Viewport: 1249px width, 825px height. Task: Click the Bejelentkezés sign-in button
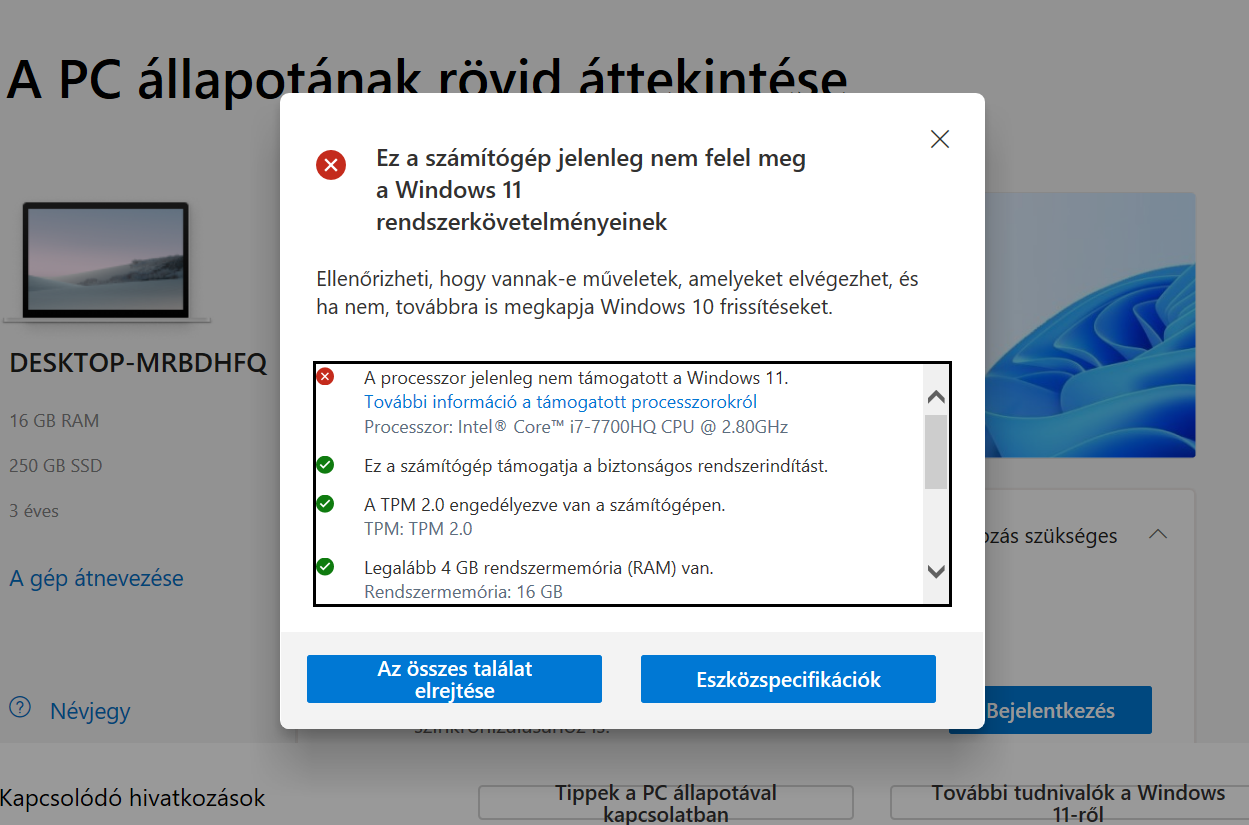[x=1050, y=711]
